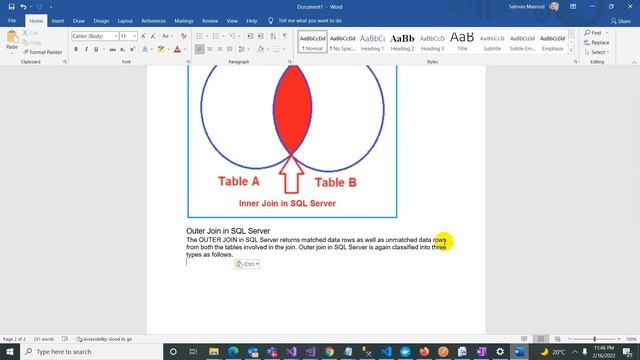640x360 pixels.
Task: Click the Windows Start button
Action: (x=10, y=351)
